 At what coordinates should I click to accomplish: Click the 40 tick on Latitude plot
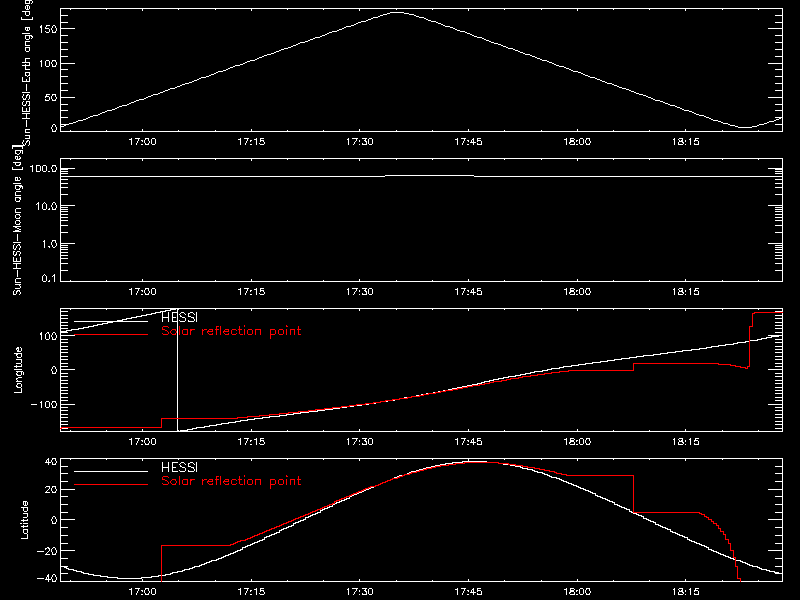[x=51, y=462]
